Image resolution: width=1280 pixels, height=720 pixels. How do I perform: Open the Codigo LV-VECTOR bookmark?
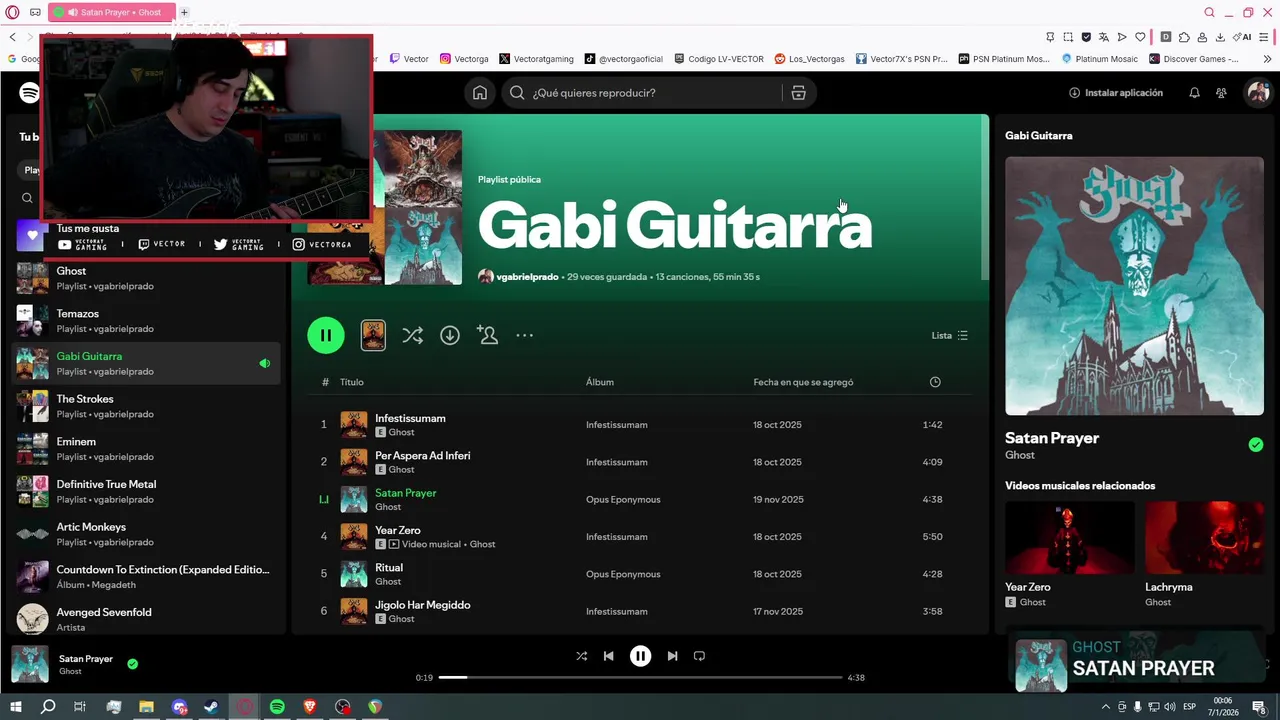719,59
